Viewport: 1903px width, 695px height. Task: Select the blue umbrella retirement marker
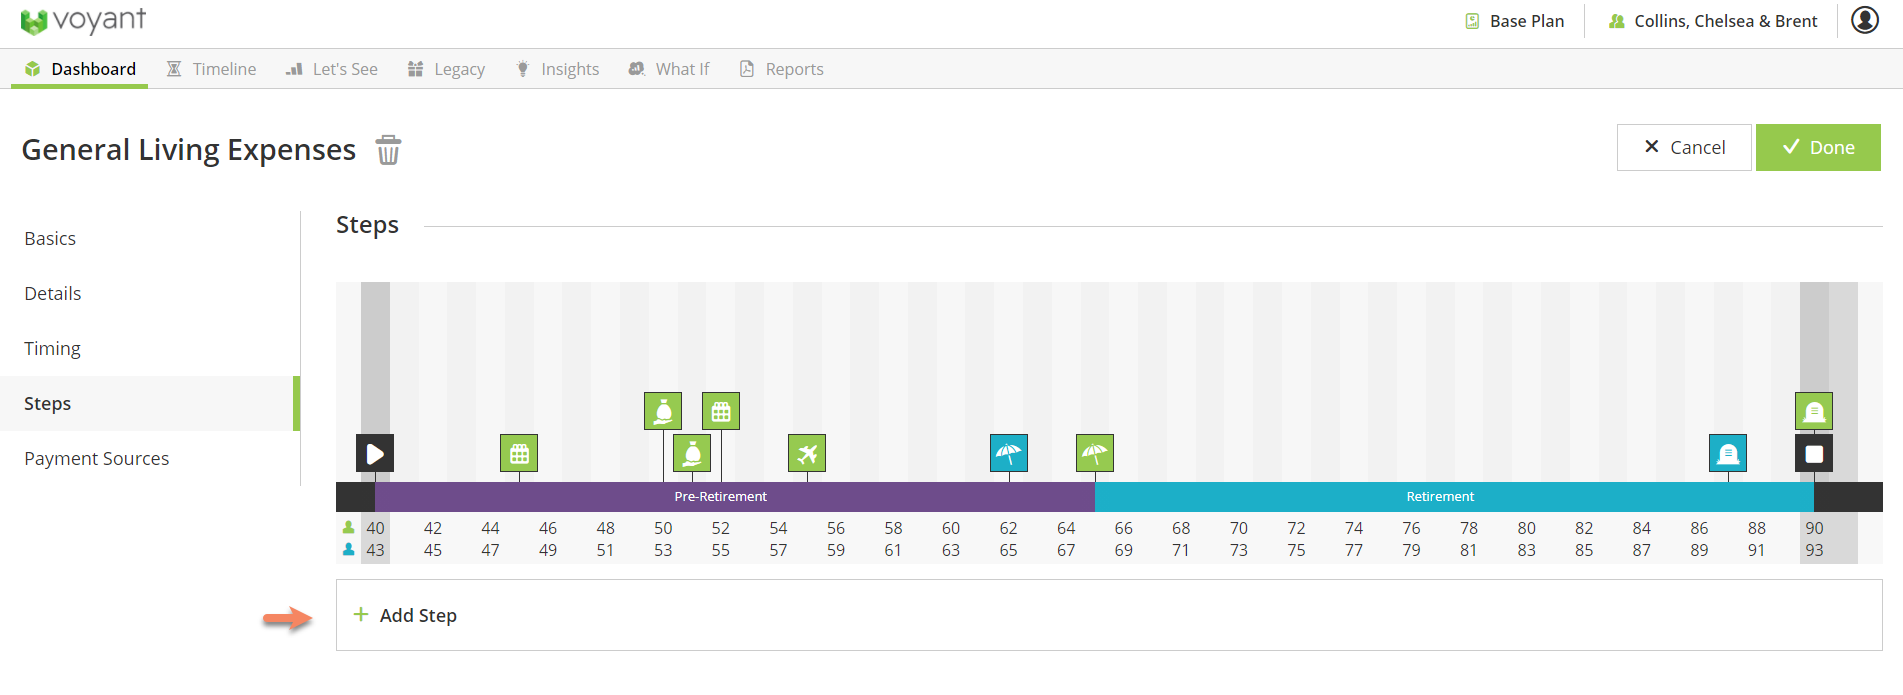1008,453
